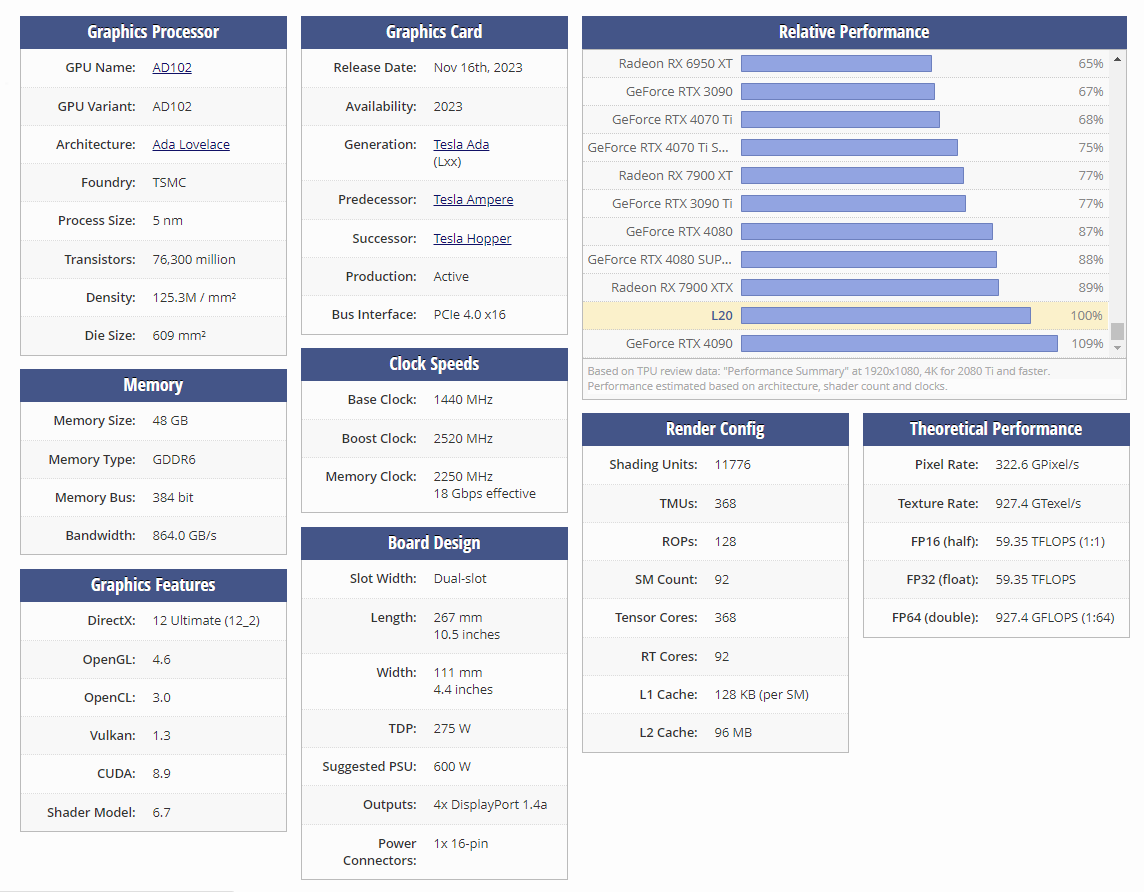Image resolution: width=1144 pixels, height=892 pixels.
Task: Click the GeForce RTX 4090 performance bar
Action: pyautogui.click(x=900, y=344)
